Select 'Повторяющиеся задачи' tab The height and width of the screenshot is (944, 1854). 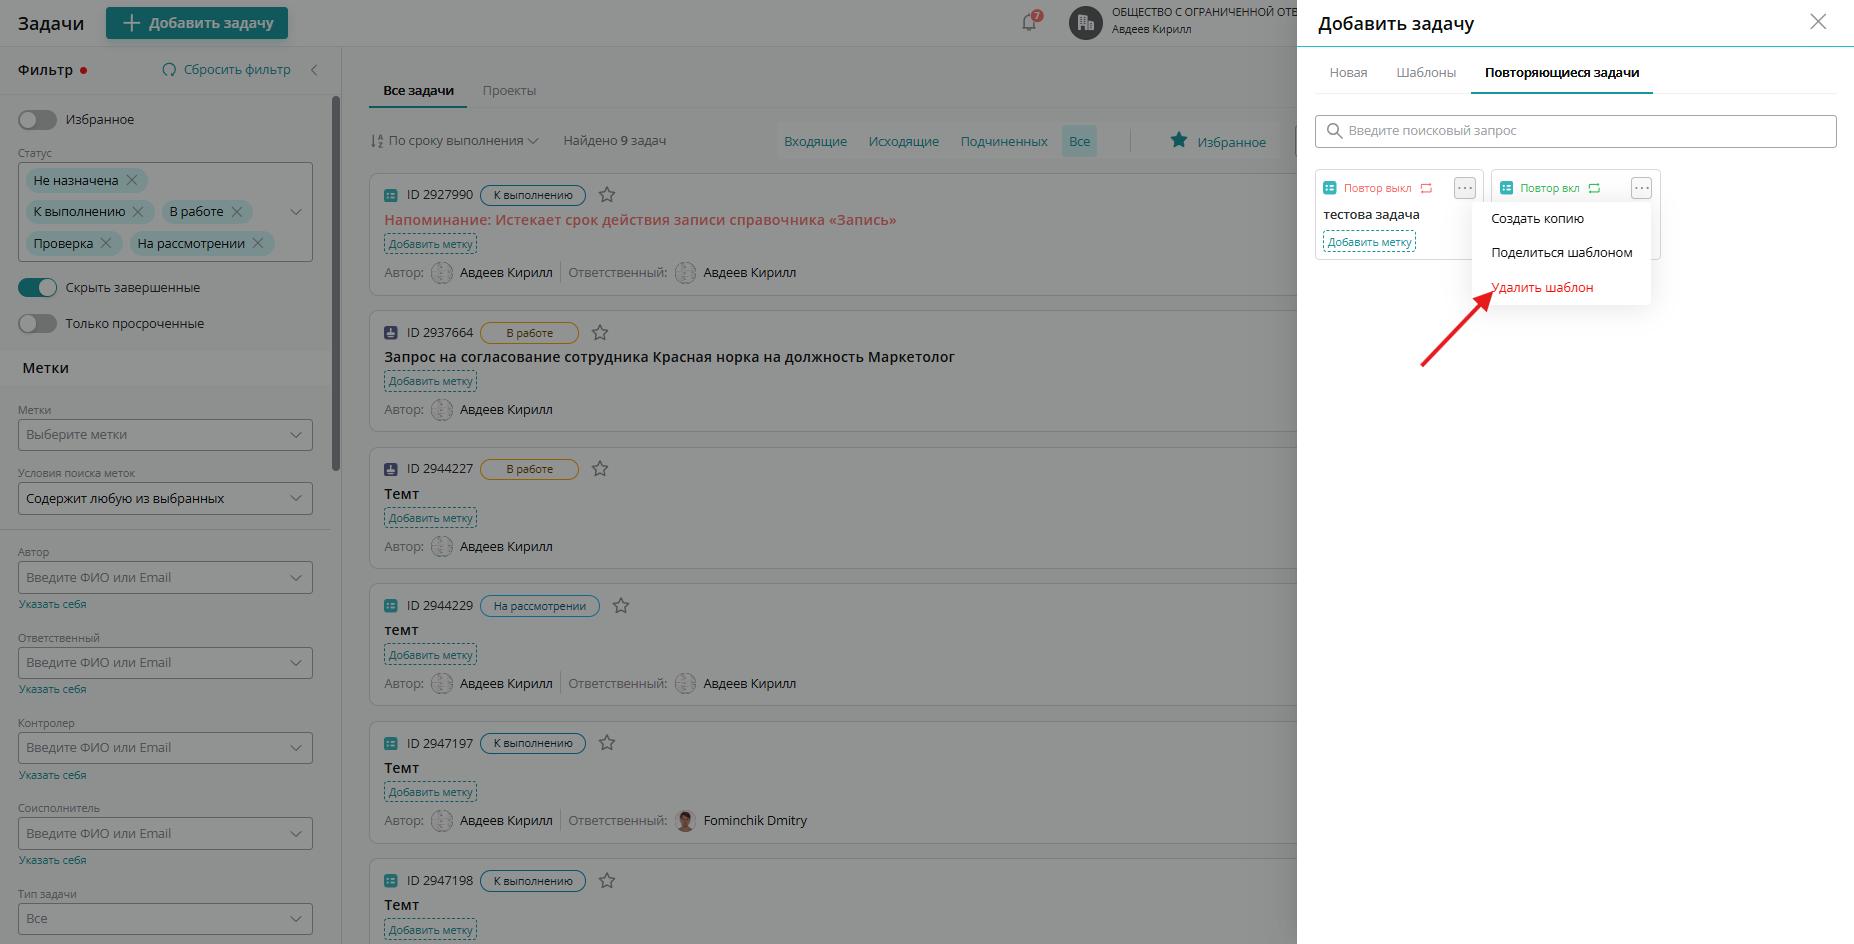(1562, 73)
